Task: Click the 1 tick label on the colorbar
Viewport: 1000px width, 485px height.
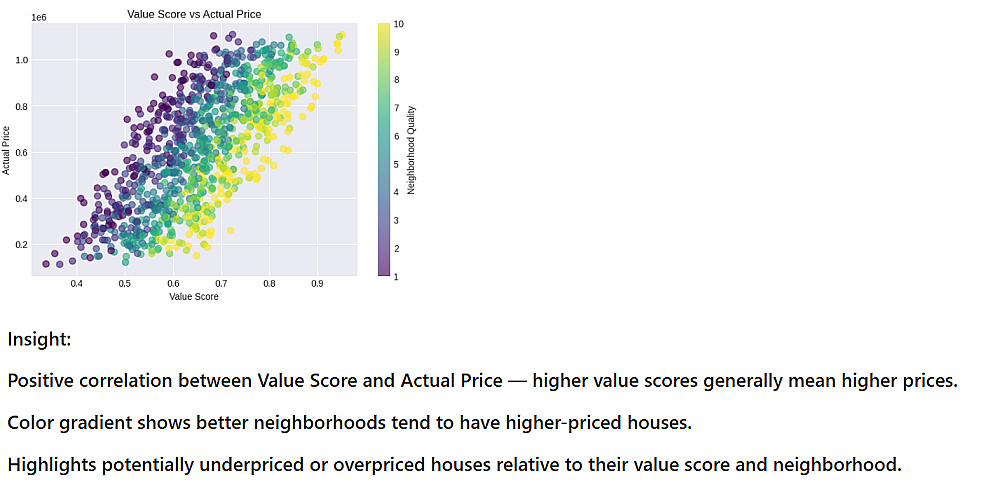Action: click(397, 276)
